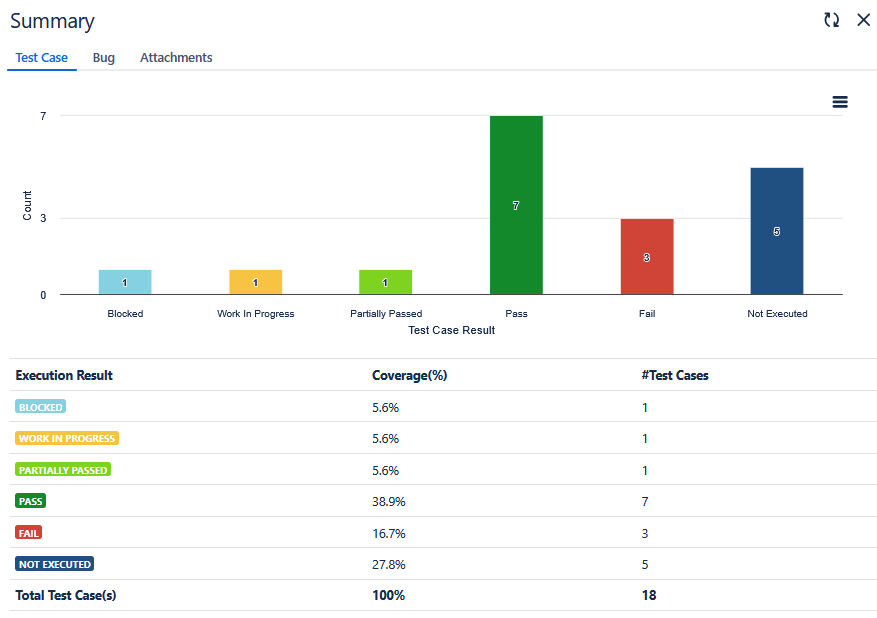Select the green Pass bar

point(516,205)
